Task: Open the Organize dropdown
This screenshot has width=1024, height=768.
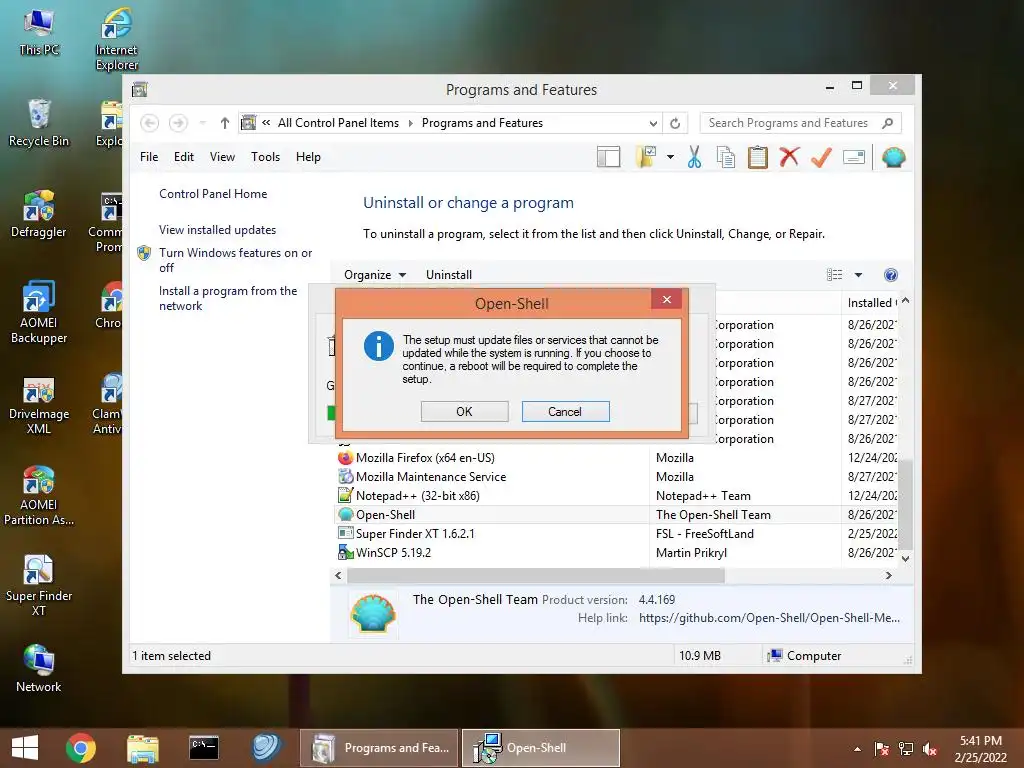Action: tap(375, 275)
